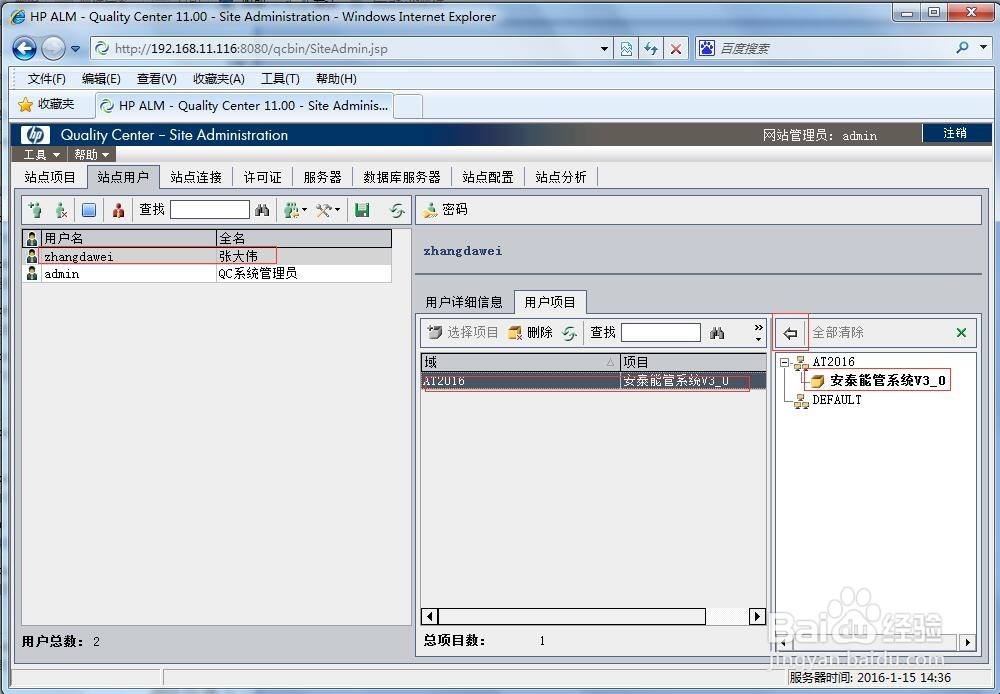This screenshot has height=694, width=1000.
Task: Click the red person toolbar icon
Action: tap(118, 210)
